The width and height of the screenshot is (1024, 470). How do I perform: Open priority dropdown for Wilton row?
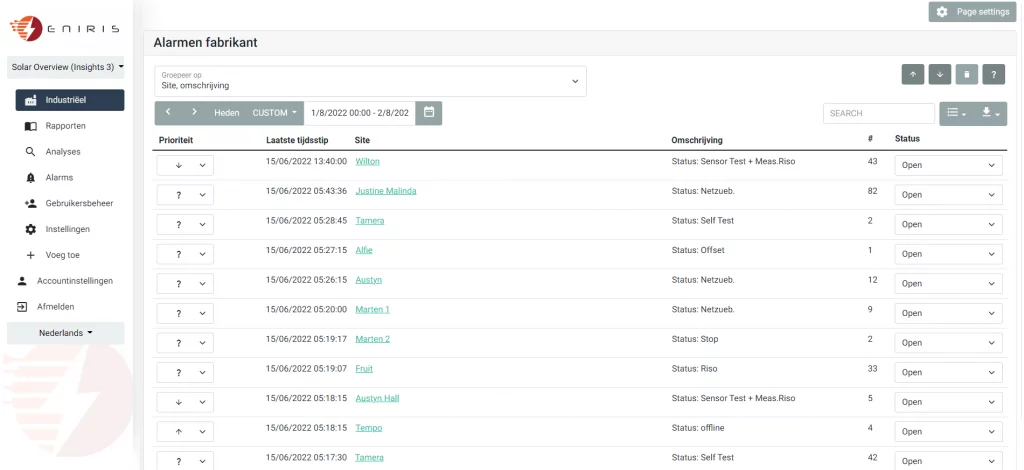point(185,165)
